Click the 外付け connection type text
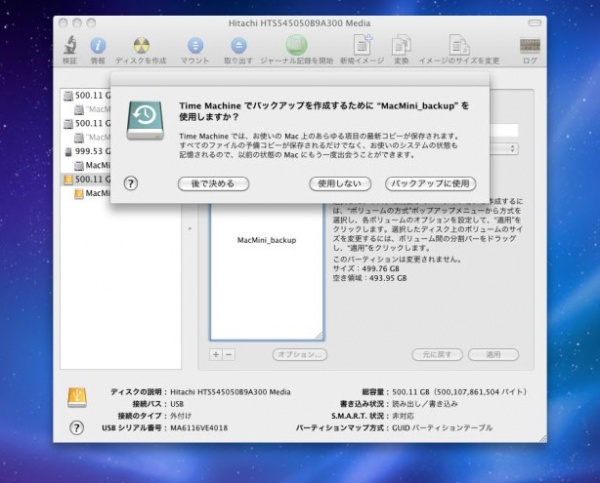This screenshot has width=600, height=483. click(181, 416)
